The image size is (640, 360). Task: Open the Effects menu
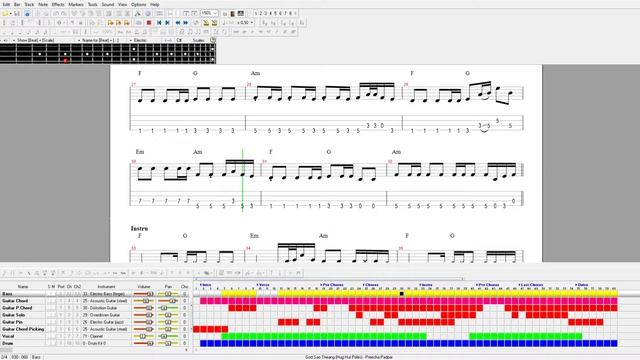tap(58, 4)
